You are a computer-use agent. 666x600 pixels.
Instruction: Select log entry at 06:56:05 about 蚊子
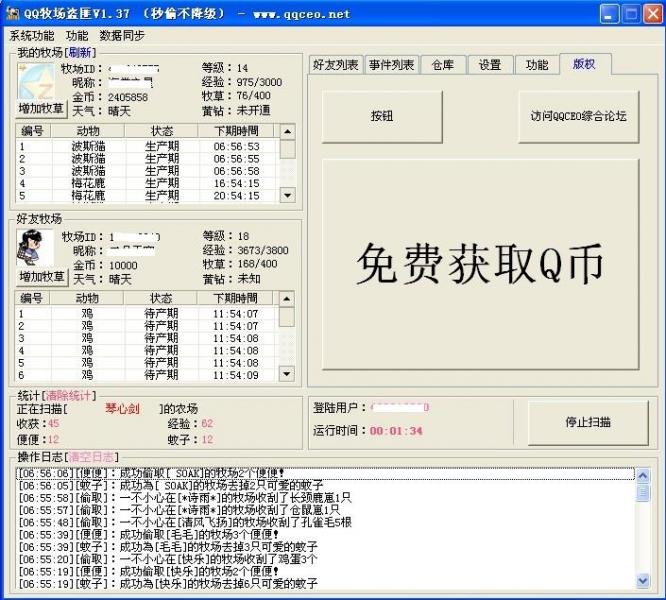coord(326,485)
